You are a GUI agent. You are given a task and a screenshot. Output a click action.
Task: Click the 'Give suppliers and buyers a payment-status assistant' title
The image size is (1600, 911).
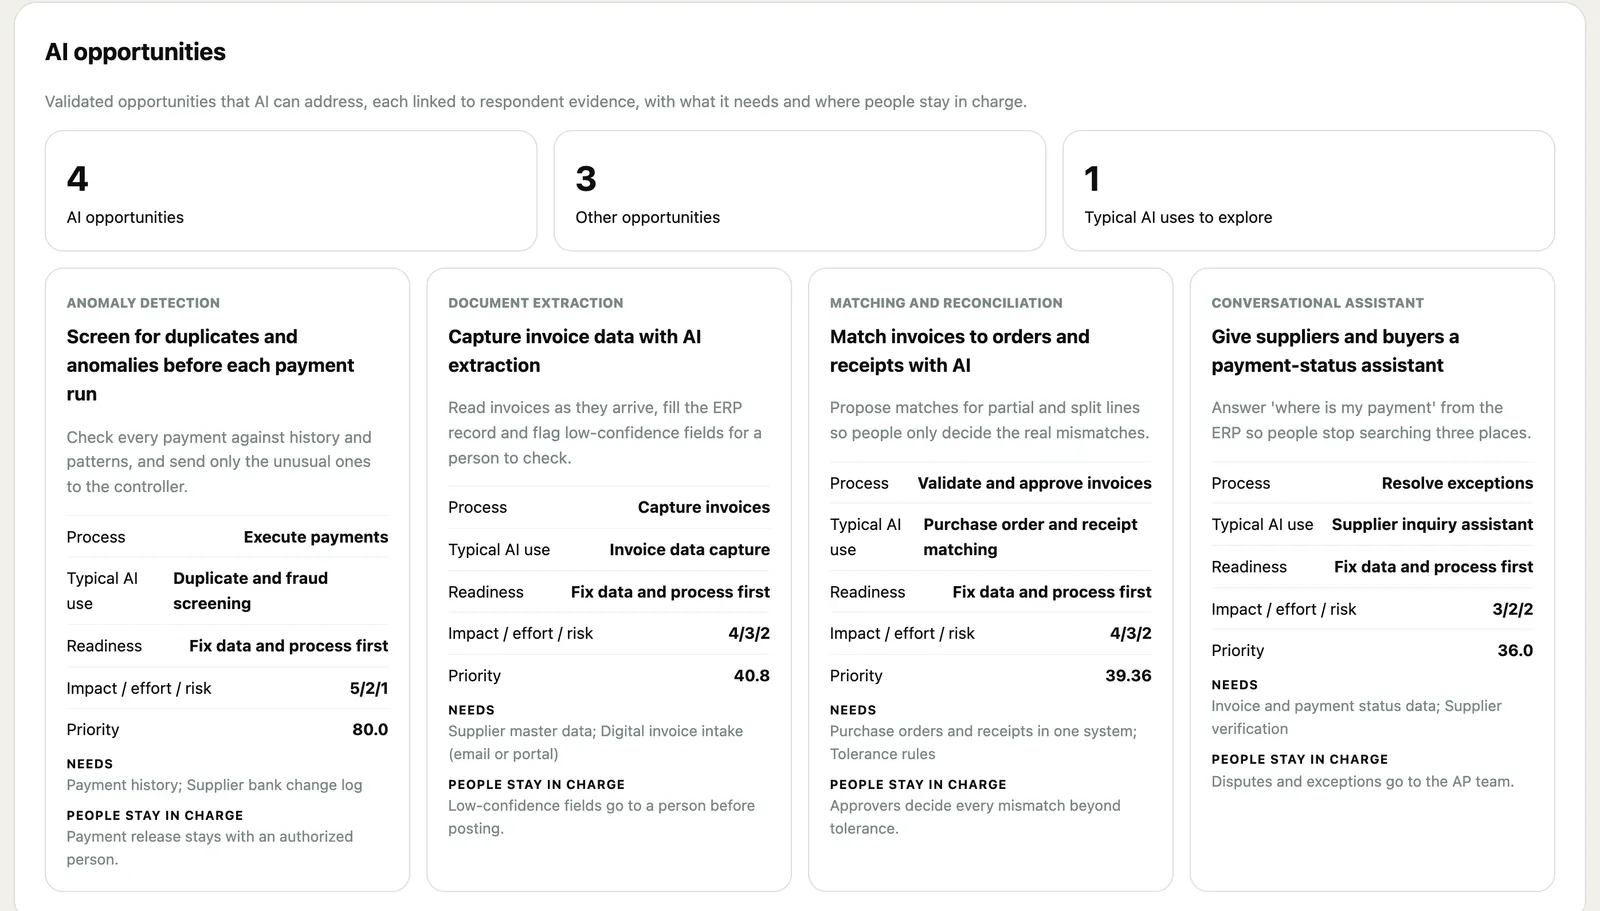click(1335, 351)
